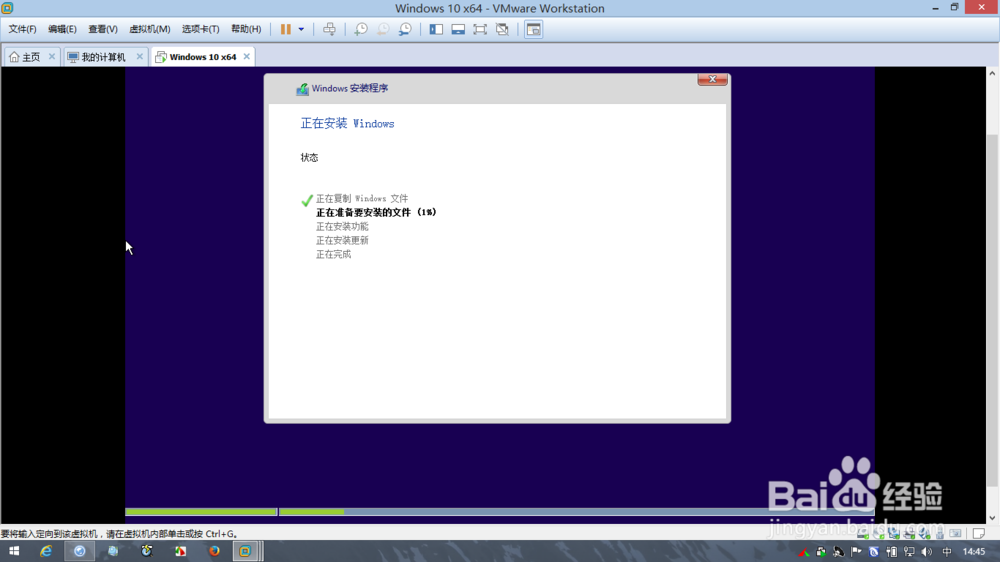Image resolution: width=1000 pixels, height=562 pixels.
Task: Click the '正在准备要安装的文件 (1%)' step
Action: [376, 212]
